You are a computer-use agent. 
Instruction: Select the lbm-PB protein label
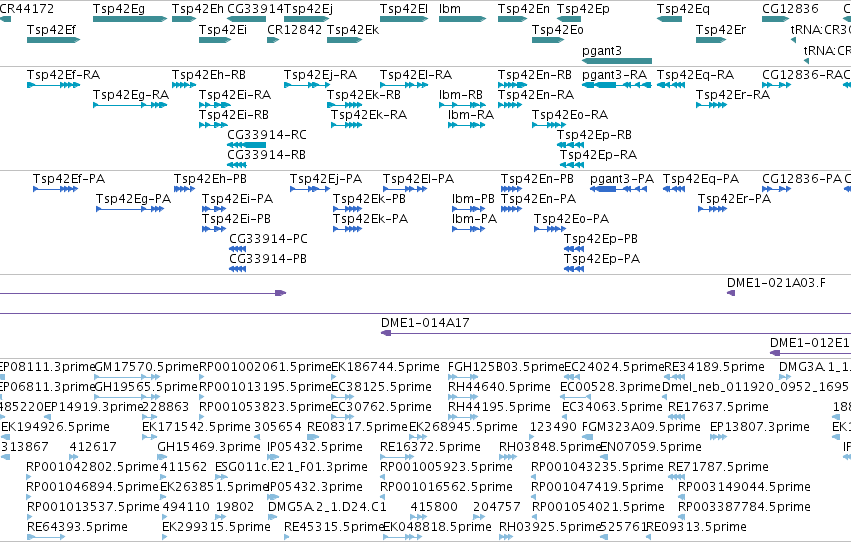(x=473, y=199)
